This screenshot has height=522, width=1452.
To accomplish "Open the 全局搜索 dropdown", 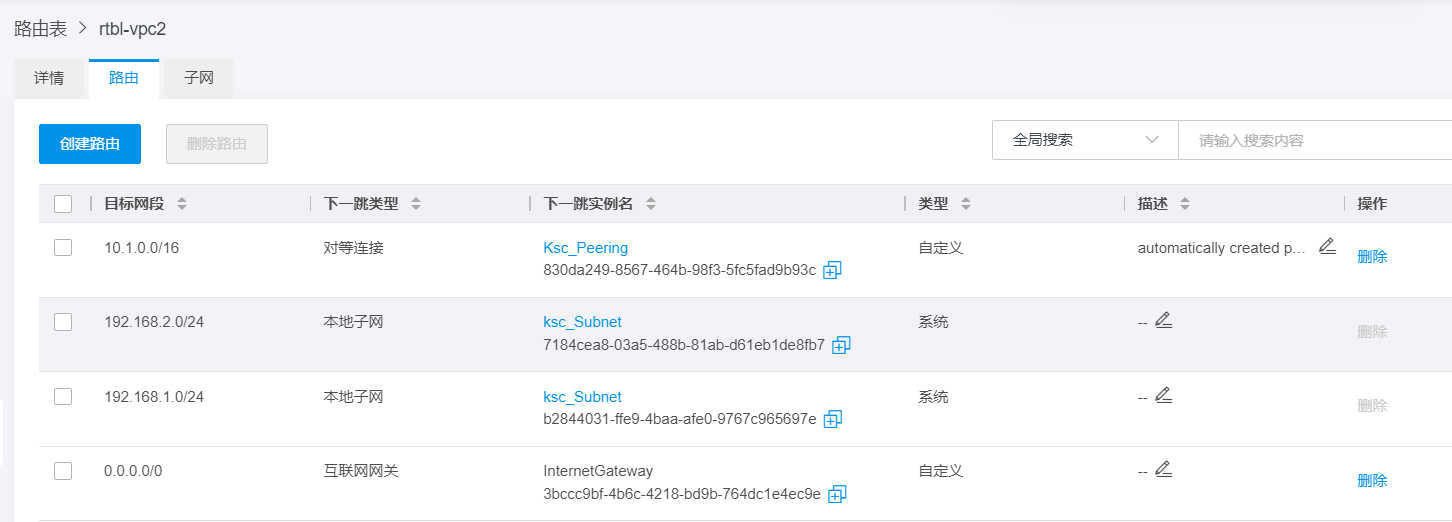I will (1085, 140).
